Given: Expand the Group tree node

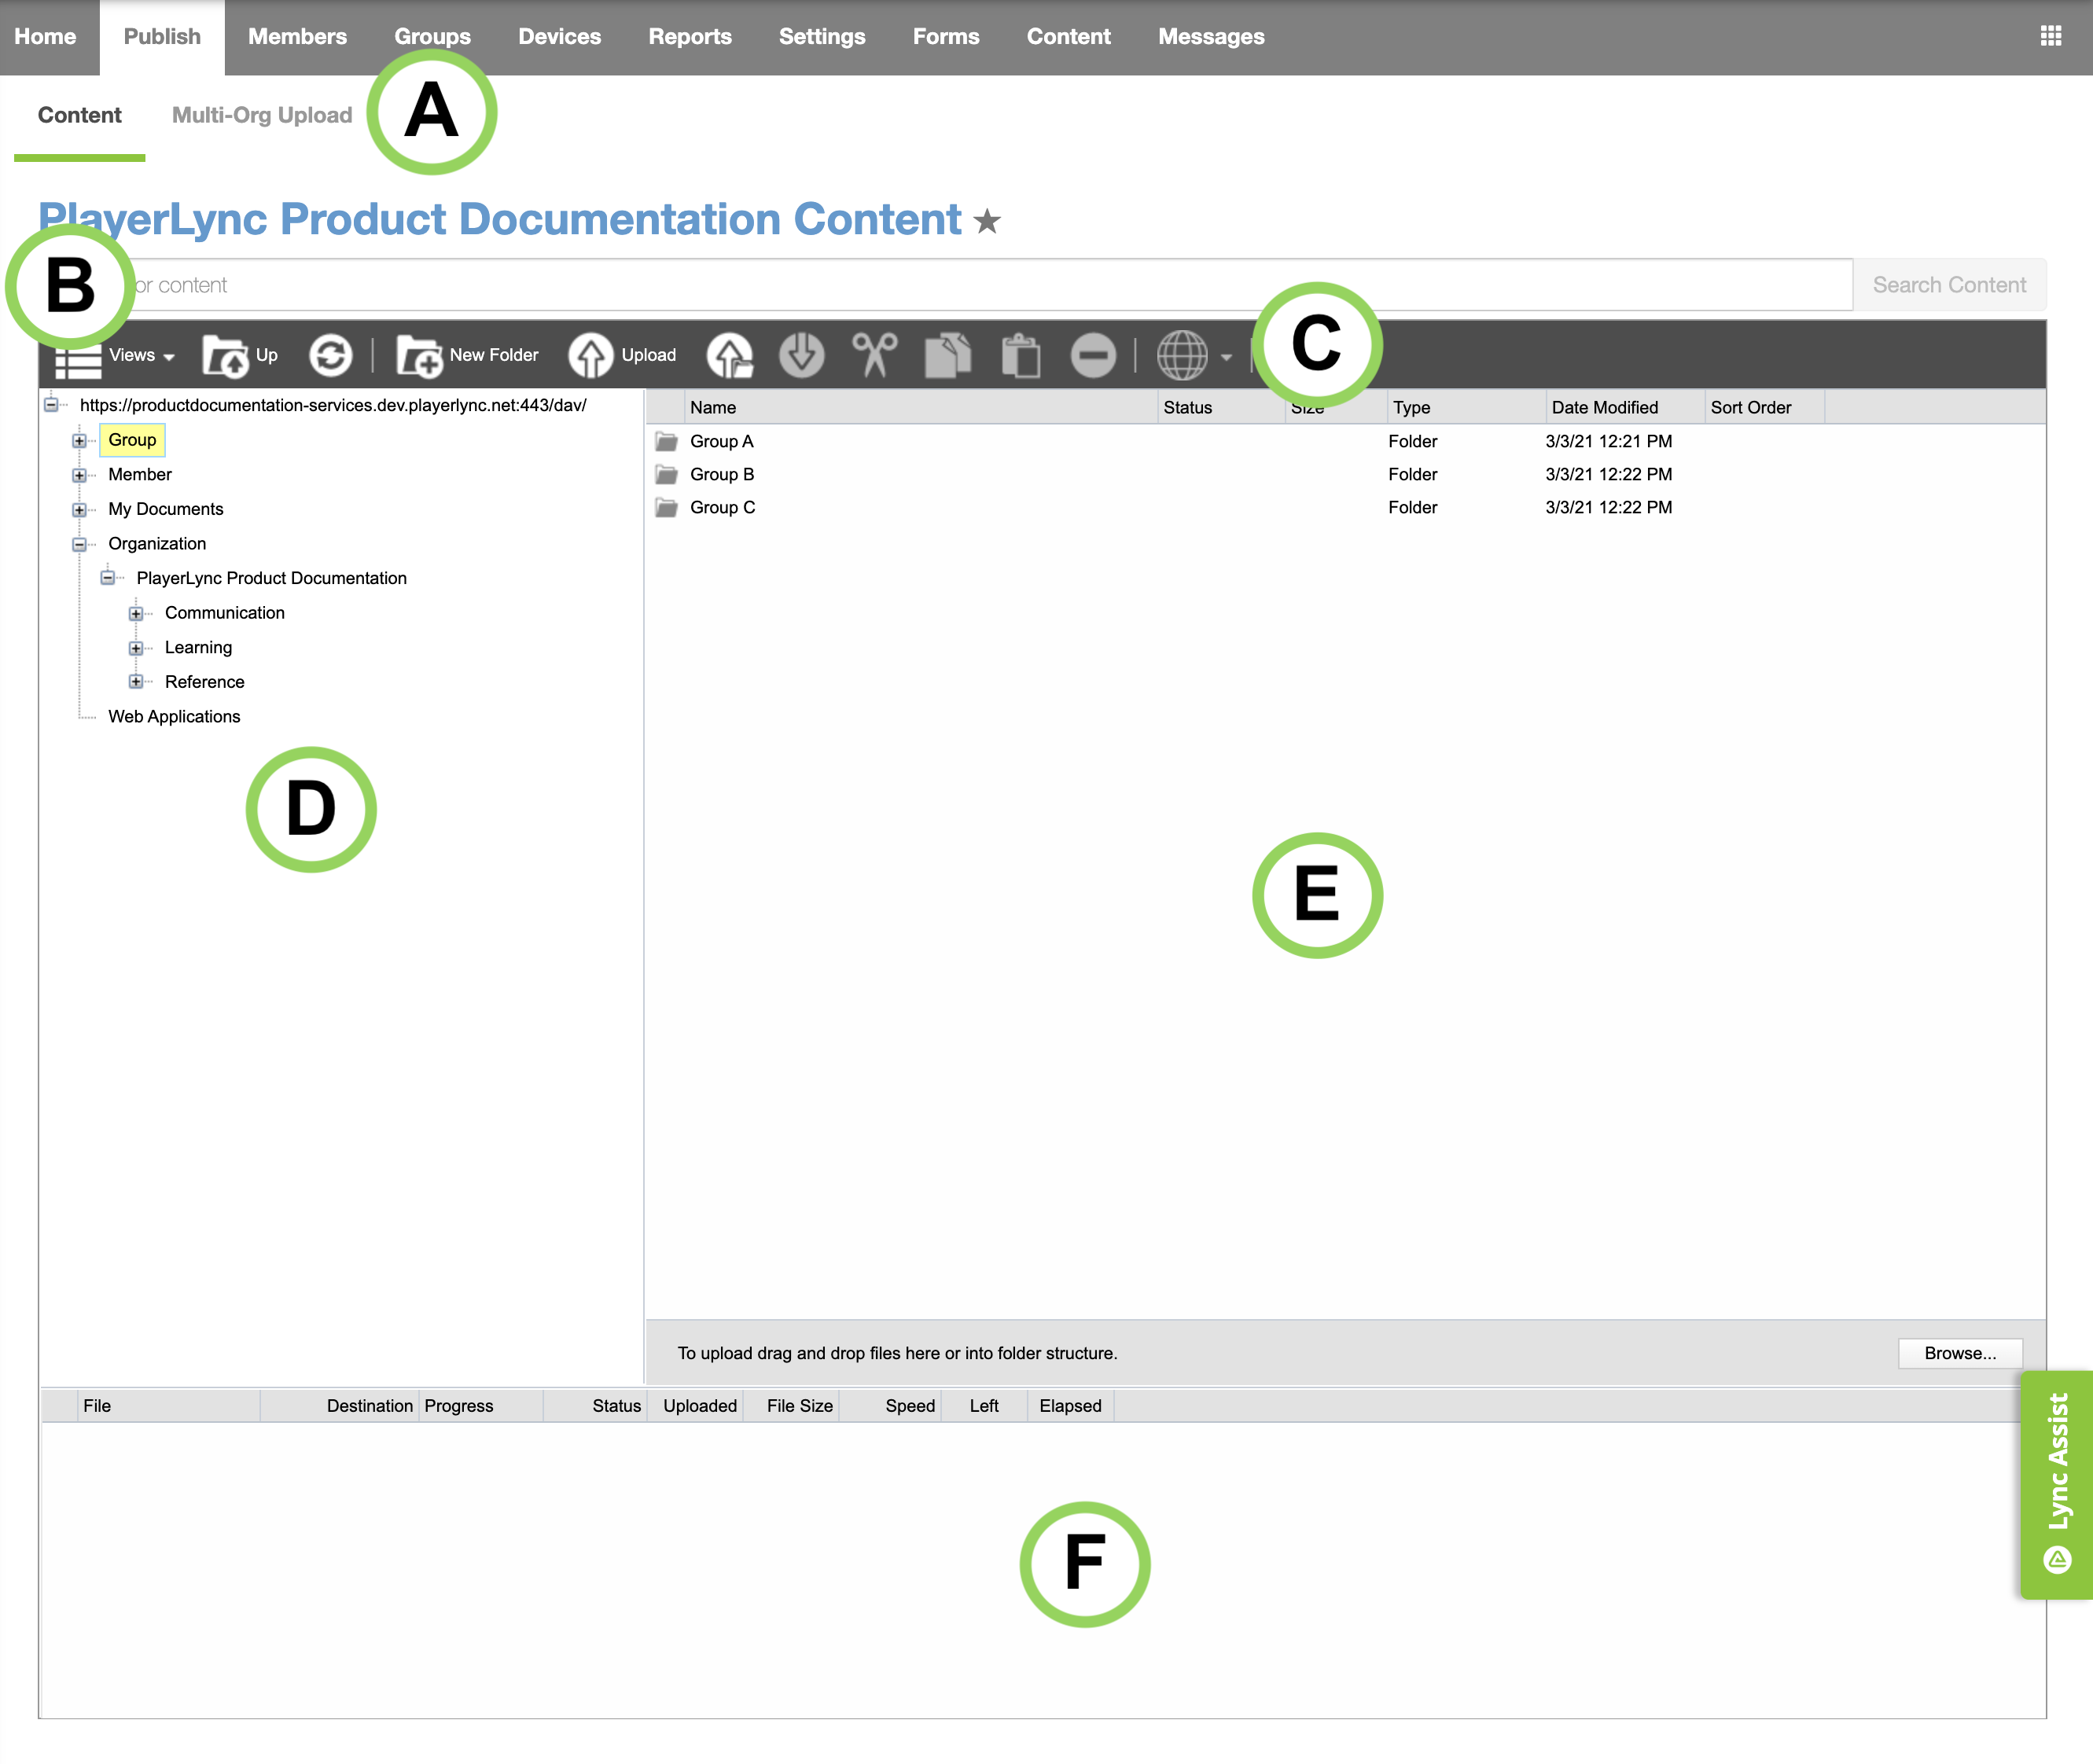Looking at the screenshot, I should click(x=79, y=440).
